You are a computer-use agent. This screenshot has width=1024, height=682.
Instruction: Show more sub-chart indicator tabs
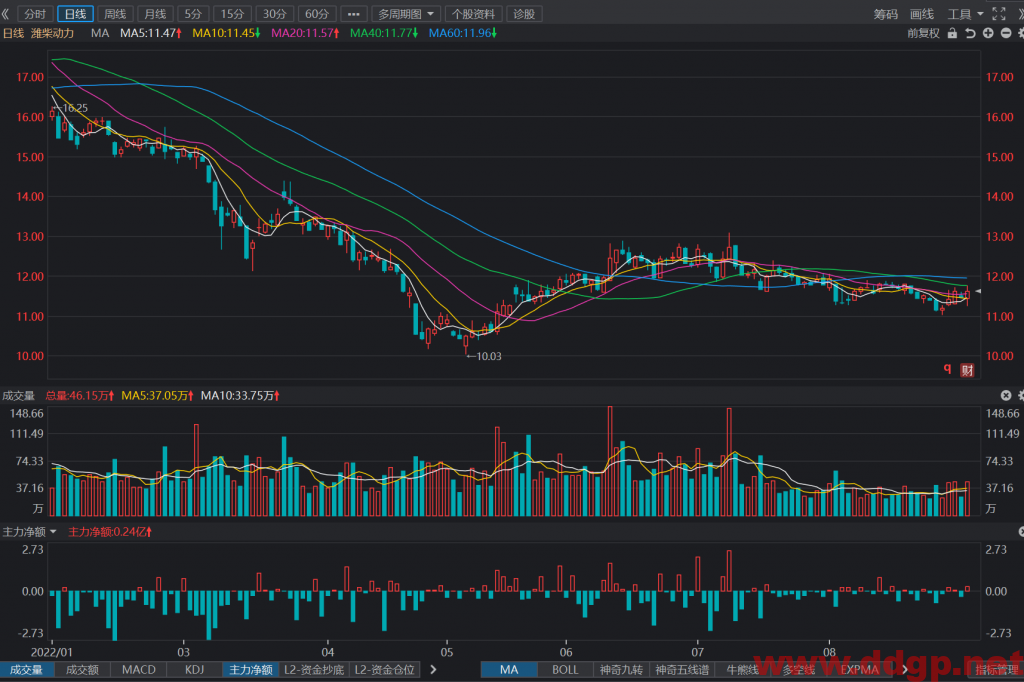pos(433,670)
